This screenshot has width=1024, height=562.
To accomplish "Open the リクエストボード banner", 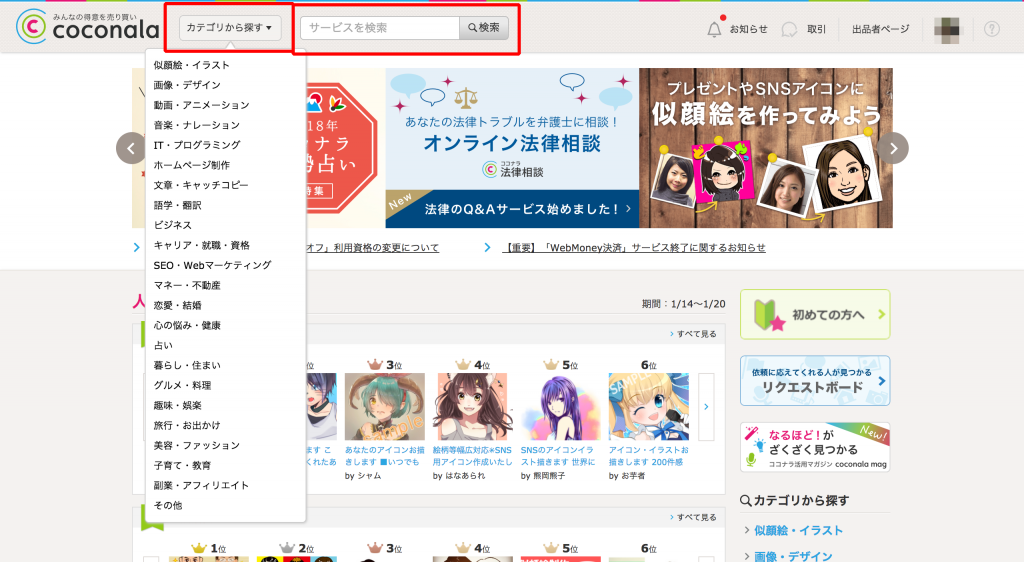I will click(815, 381).
